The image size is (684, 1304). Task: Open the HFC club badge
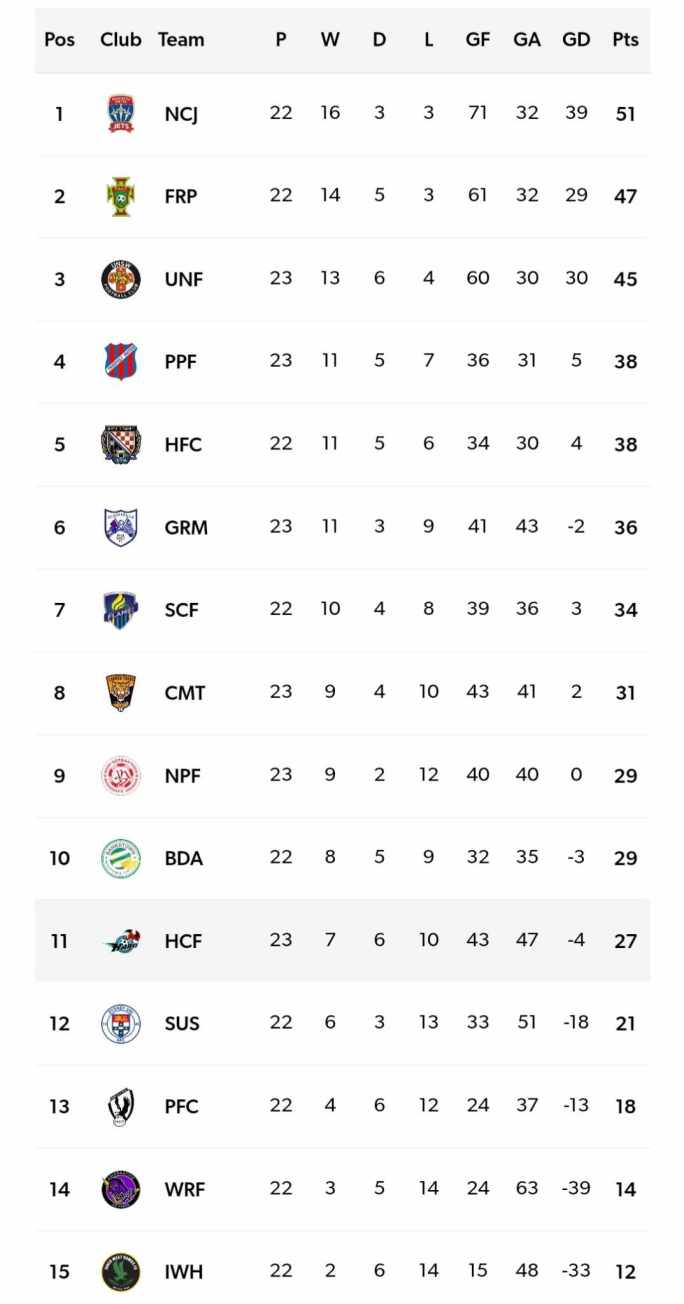tap(121, 444)
